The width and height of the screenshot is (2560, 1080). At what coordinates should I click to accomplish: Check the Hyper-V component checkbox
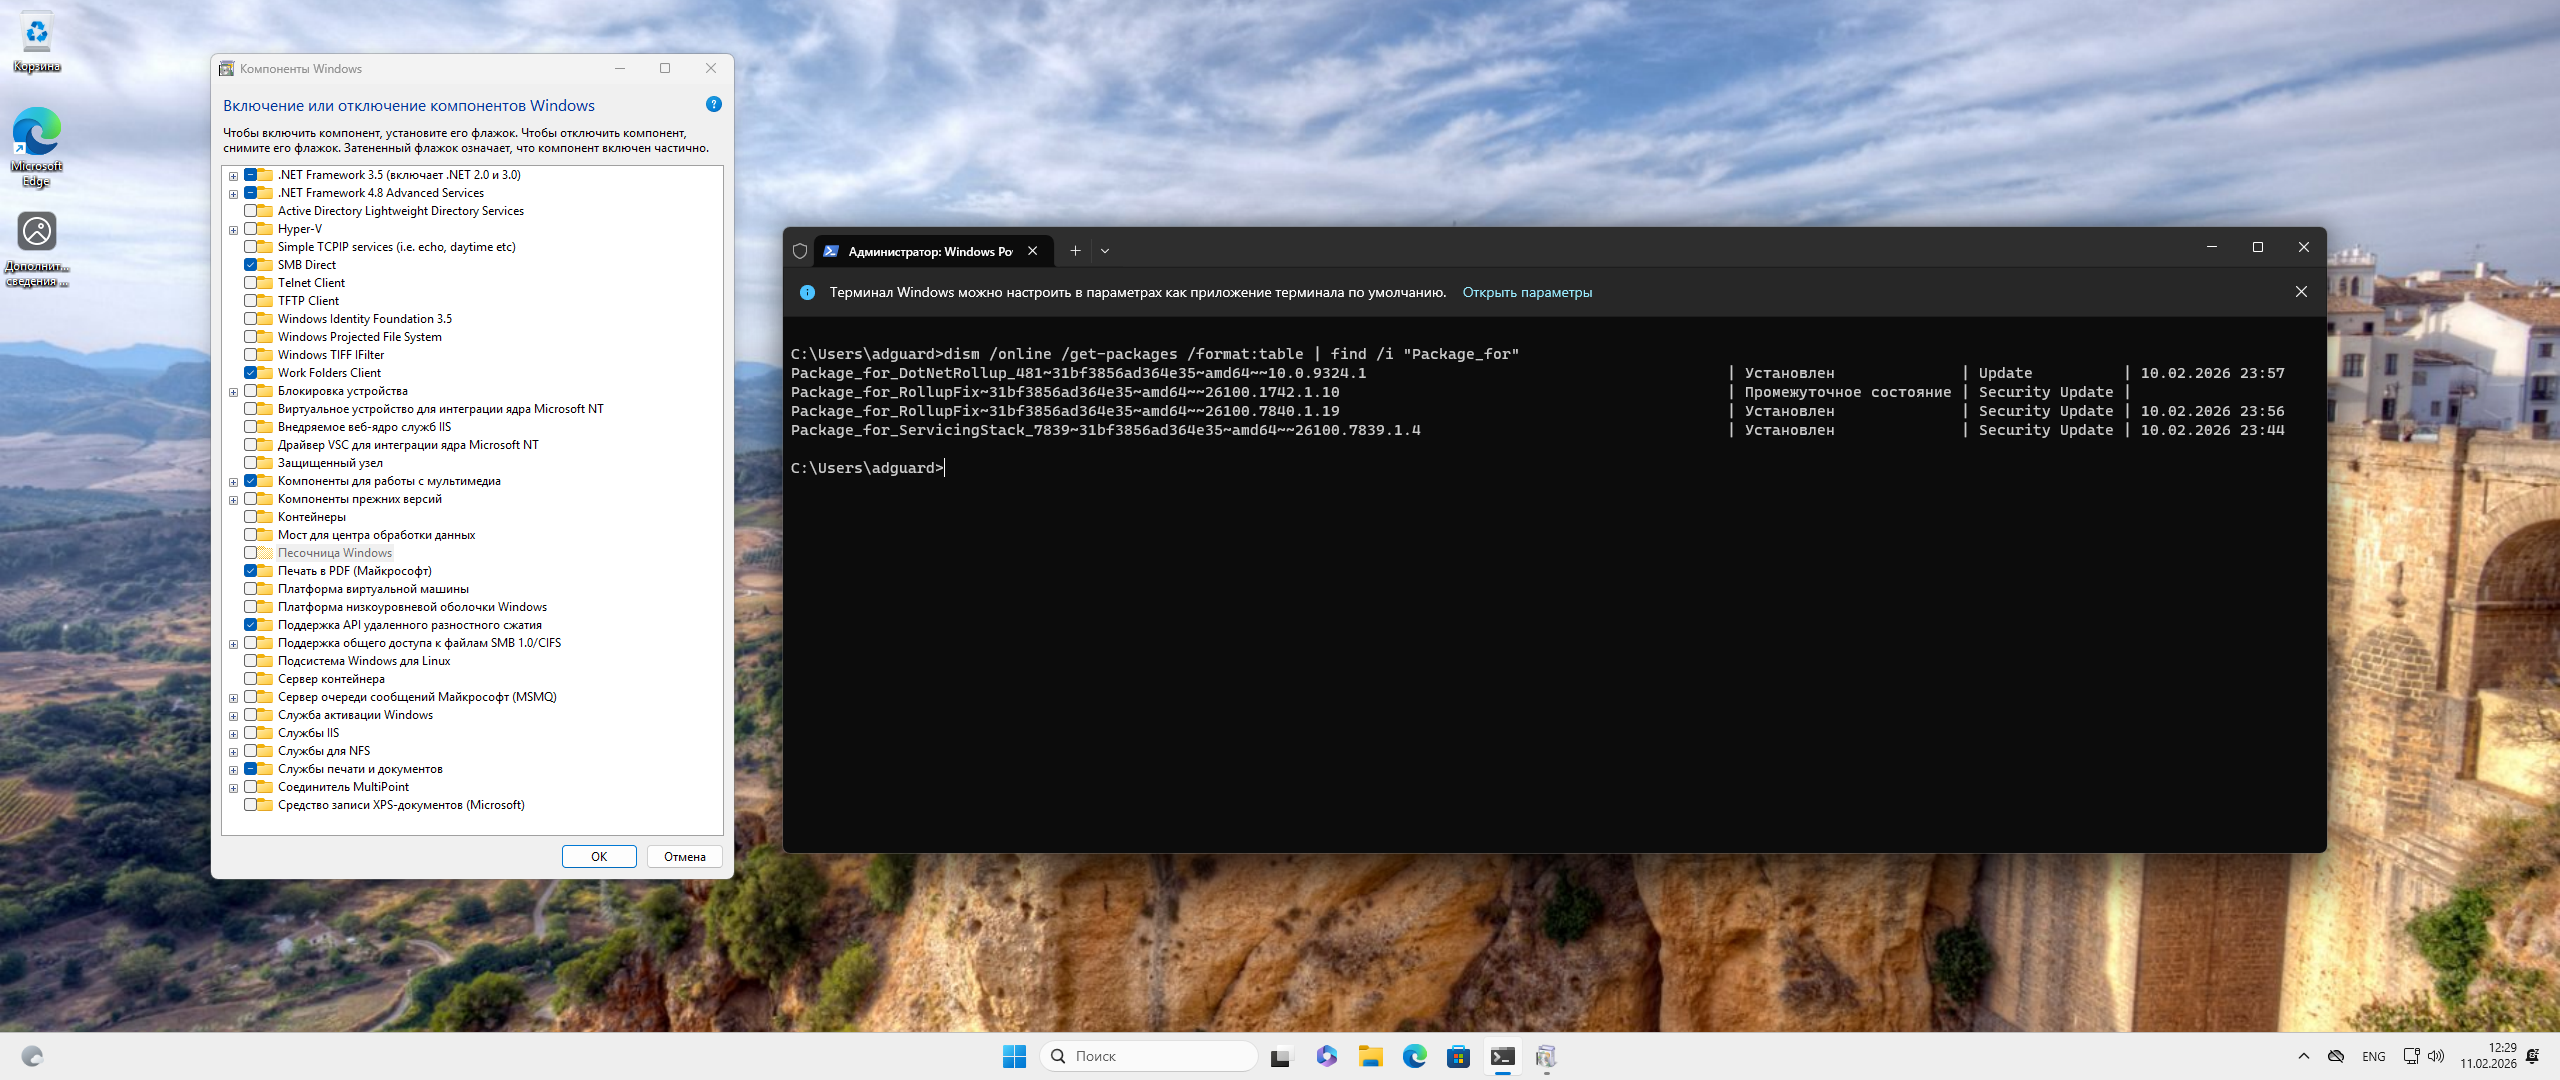click(251, 229)
